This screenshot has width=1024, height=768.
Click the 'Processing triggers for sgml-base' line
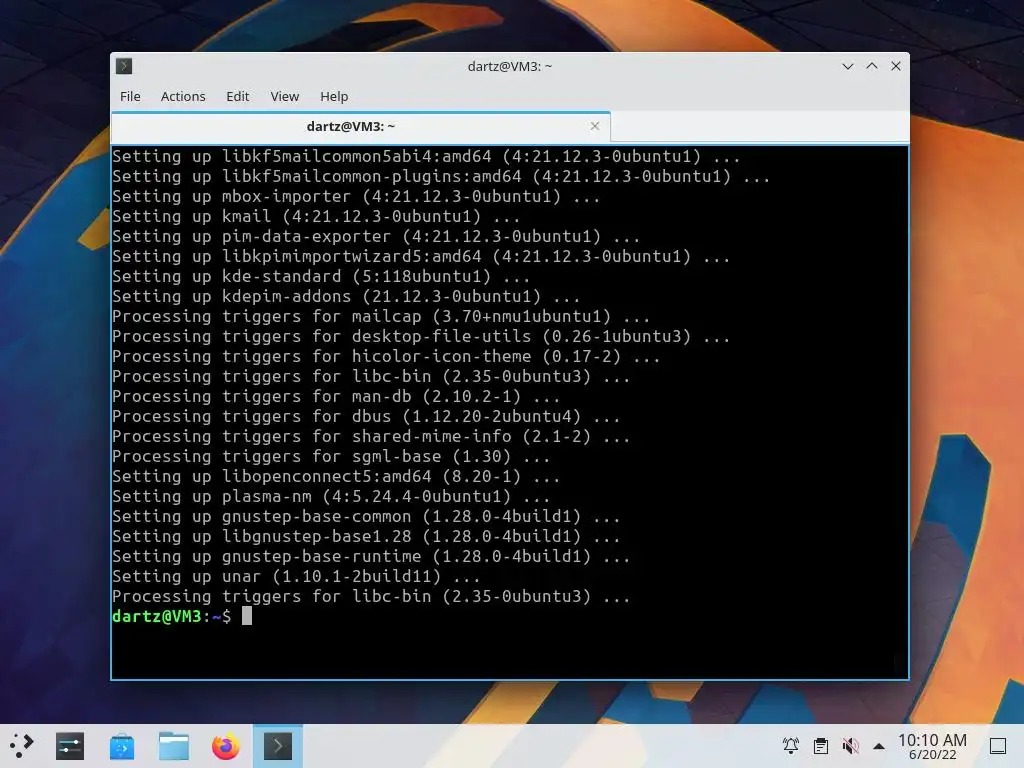pyautogui.click(x=331, y=456)
